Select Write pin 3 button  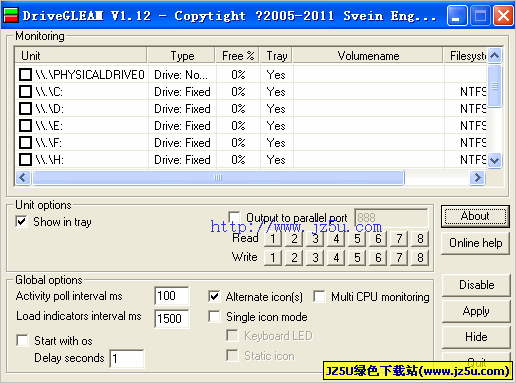coord(315,257)
